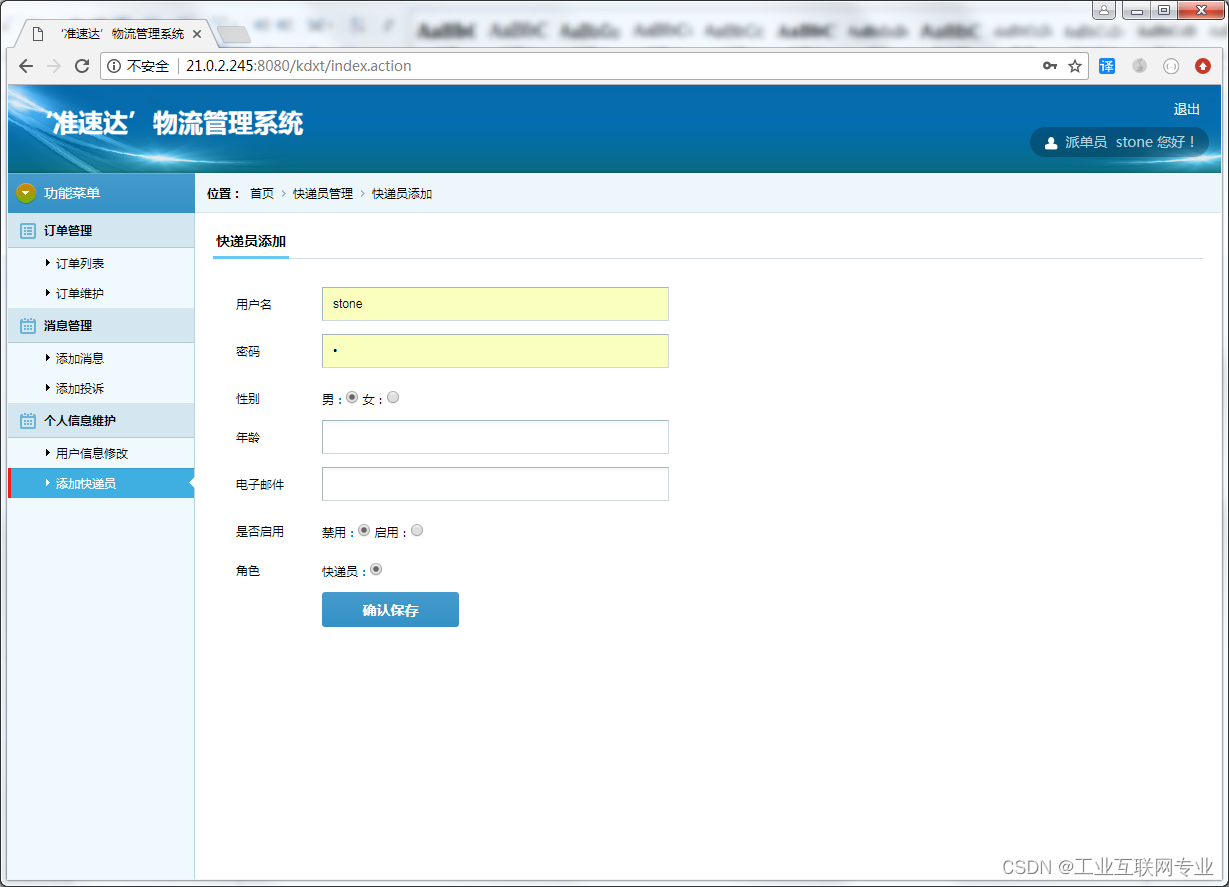Click the saved password key icon

point(1050,66)
